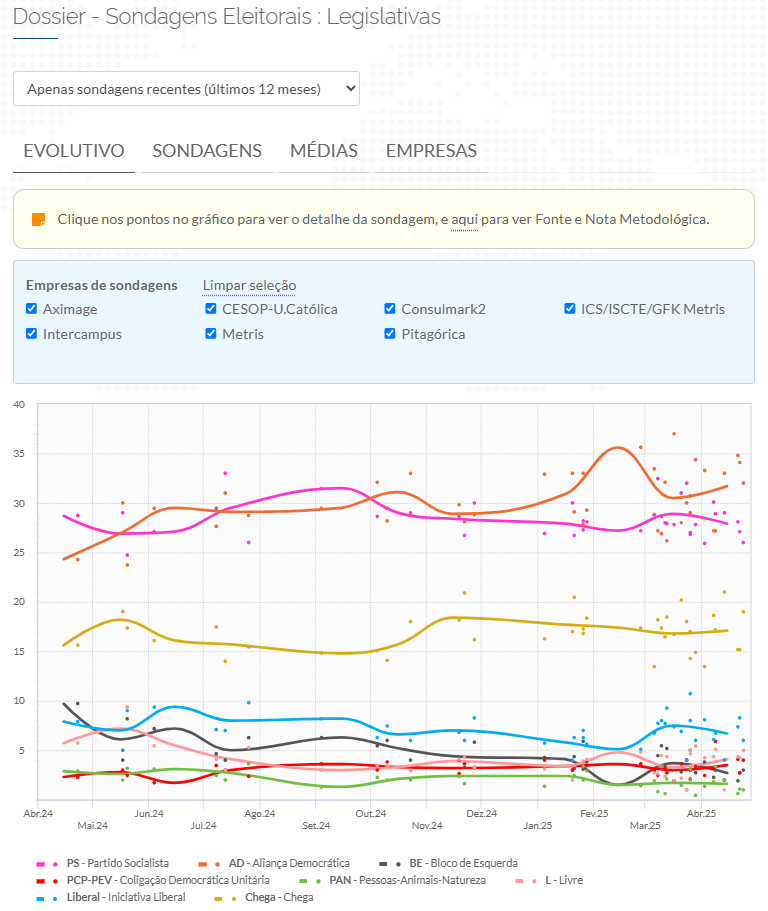Open the recent polls period dropdown

click(x=186, y=89)
